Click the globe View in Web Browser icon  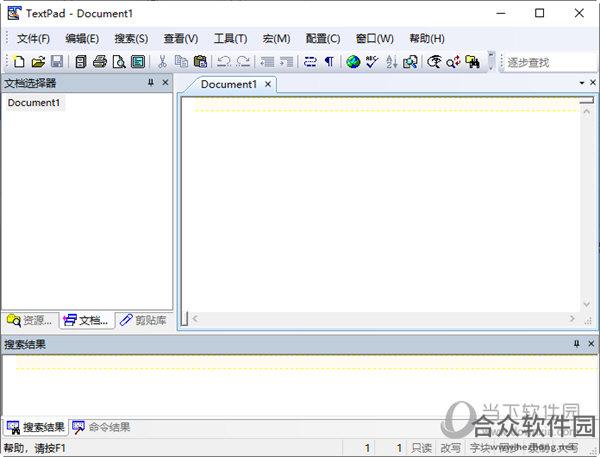[353, 61]
